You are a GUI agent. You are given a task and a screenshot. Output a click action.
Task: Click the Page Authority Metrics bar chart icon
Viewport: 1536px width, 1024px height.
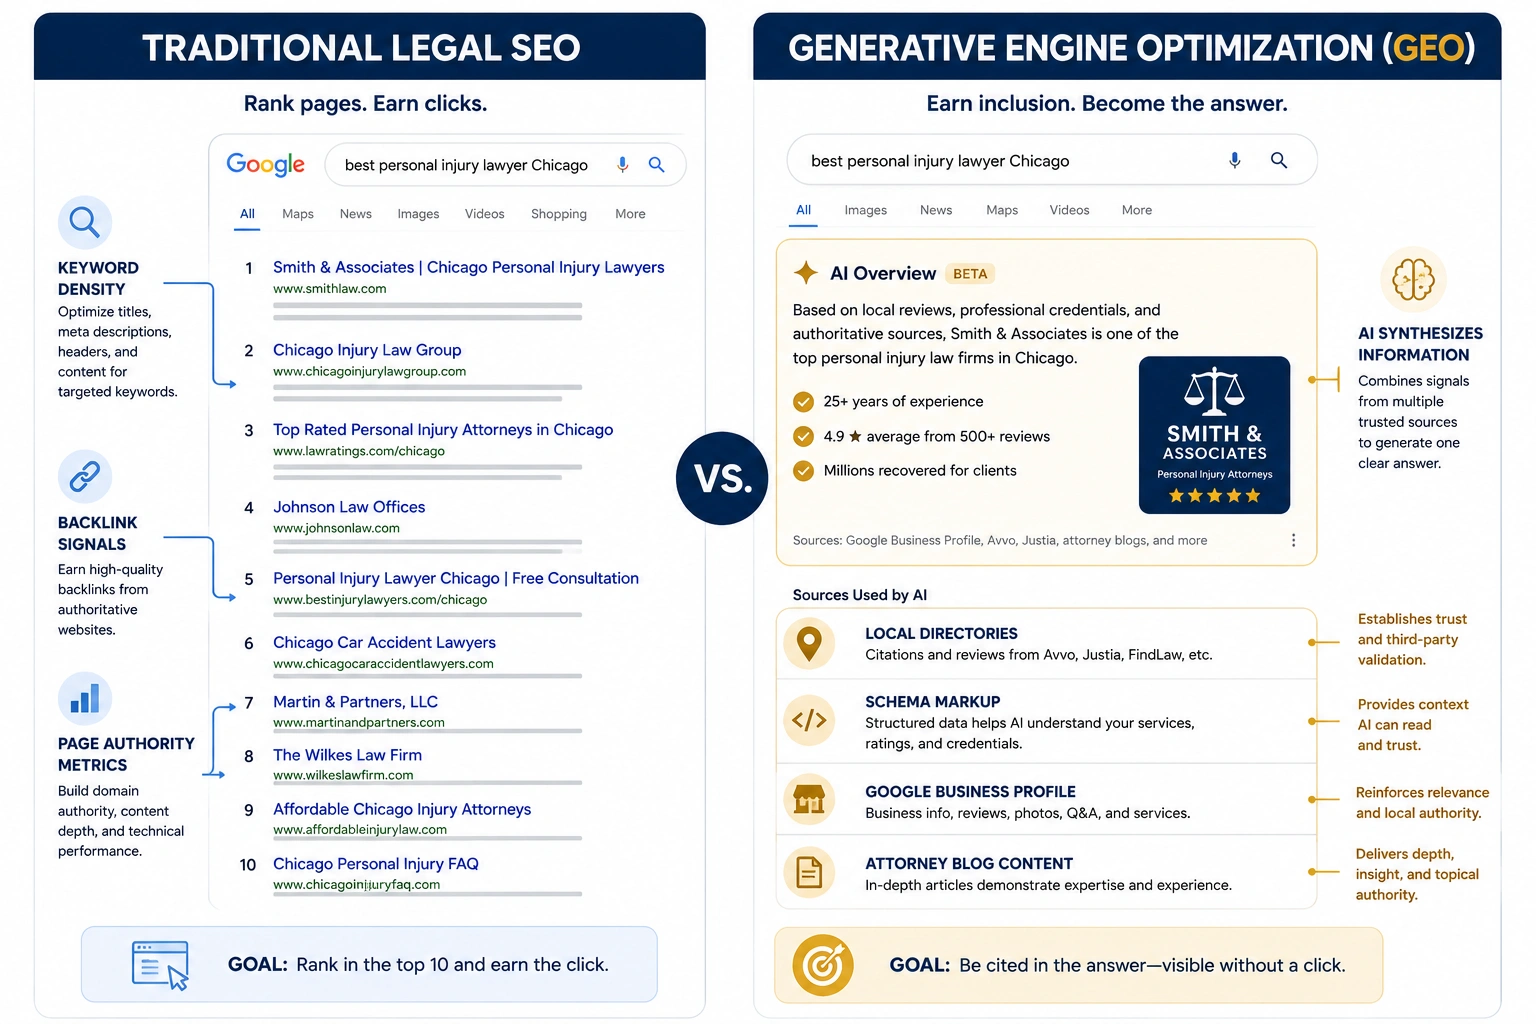tap(85, 698)
